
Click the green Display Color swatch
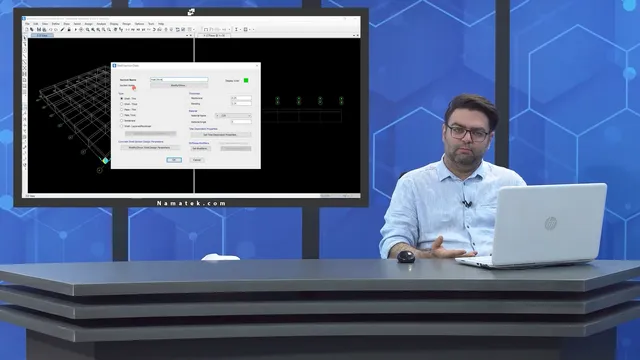[x=246, y=80]
